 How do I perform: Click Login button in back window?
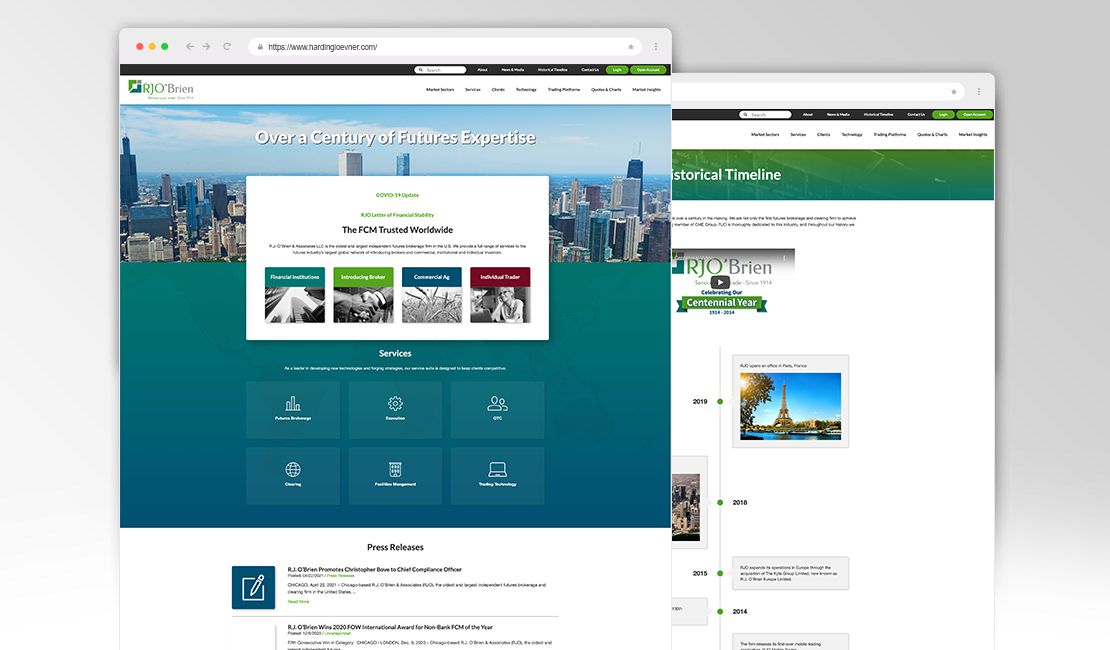click(x=943, y=114)
